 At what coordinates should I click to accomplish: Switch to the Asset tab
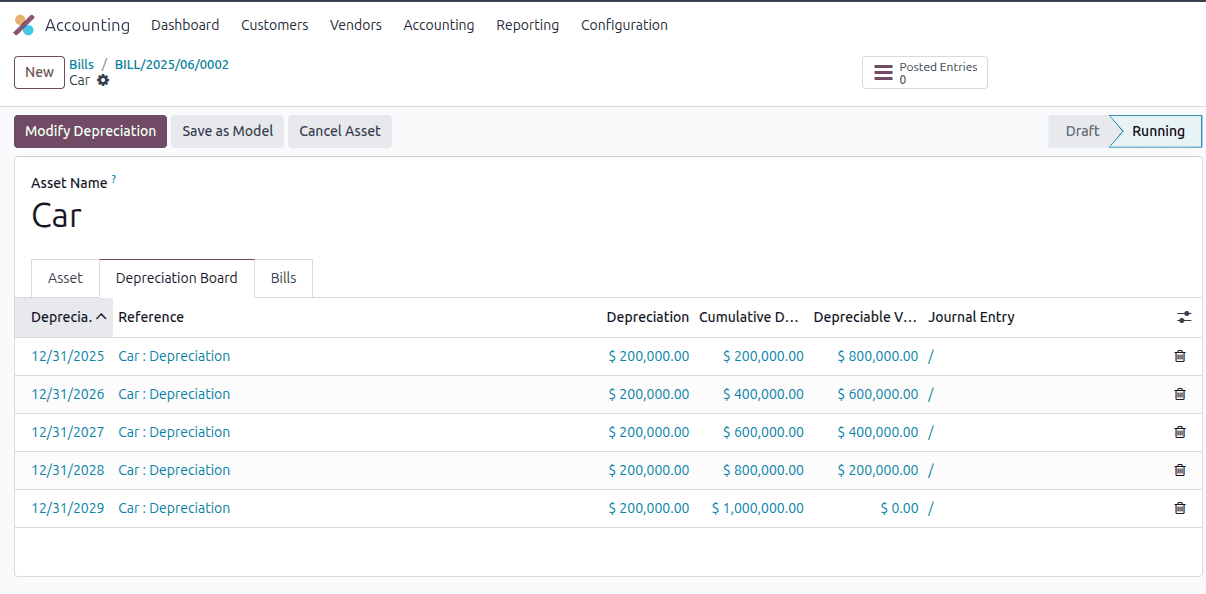tap(65, 278)
